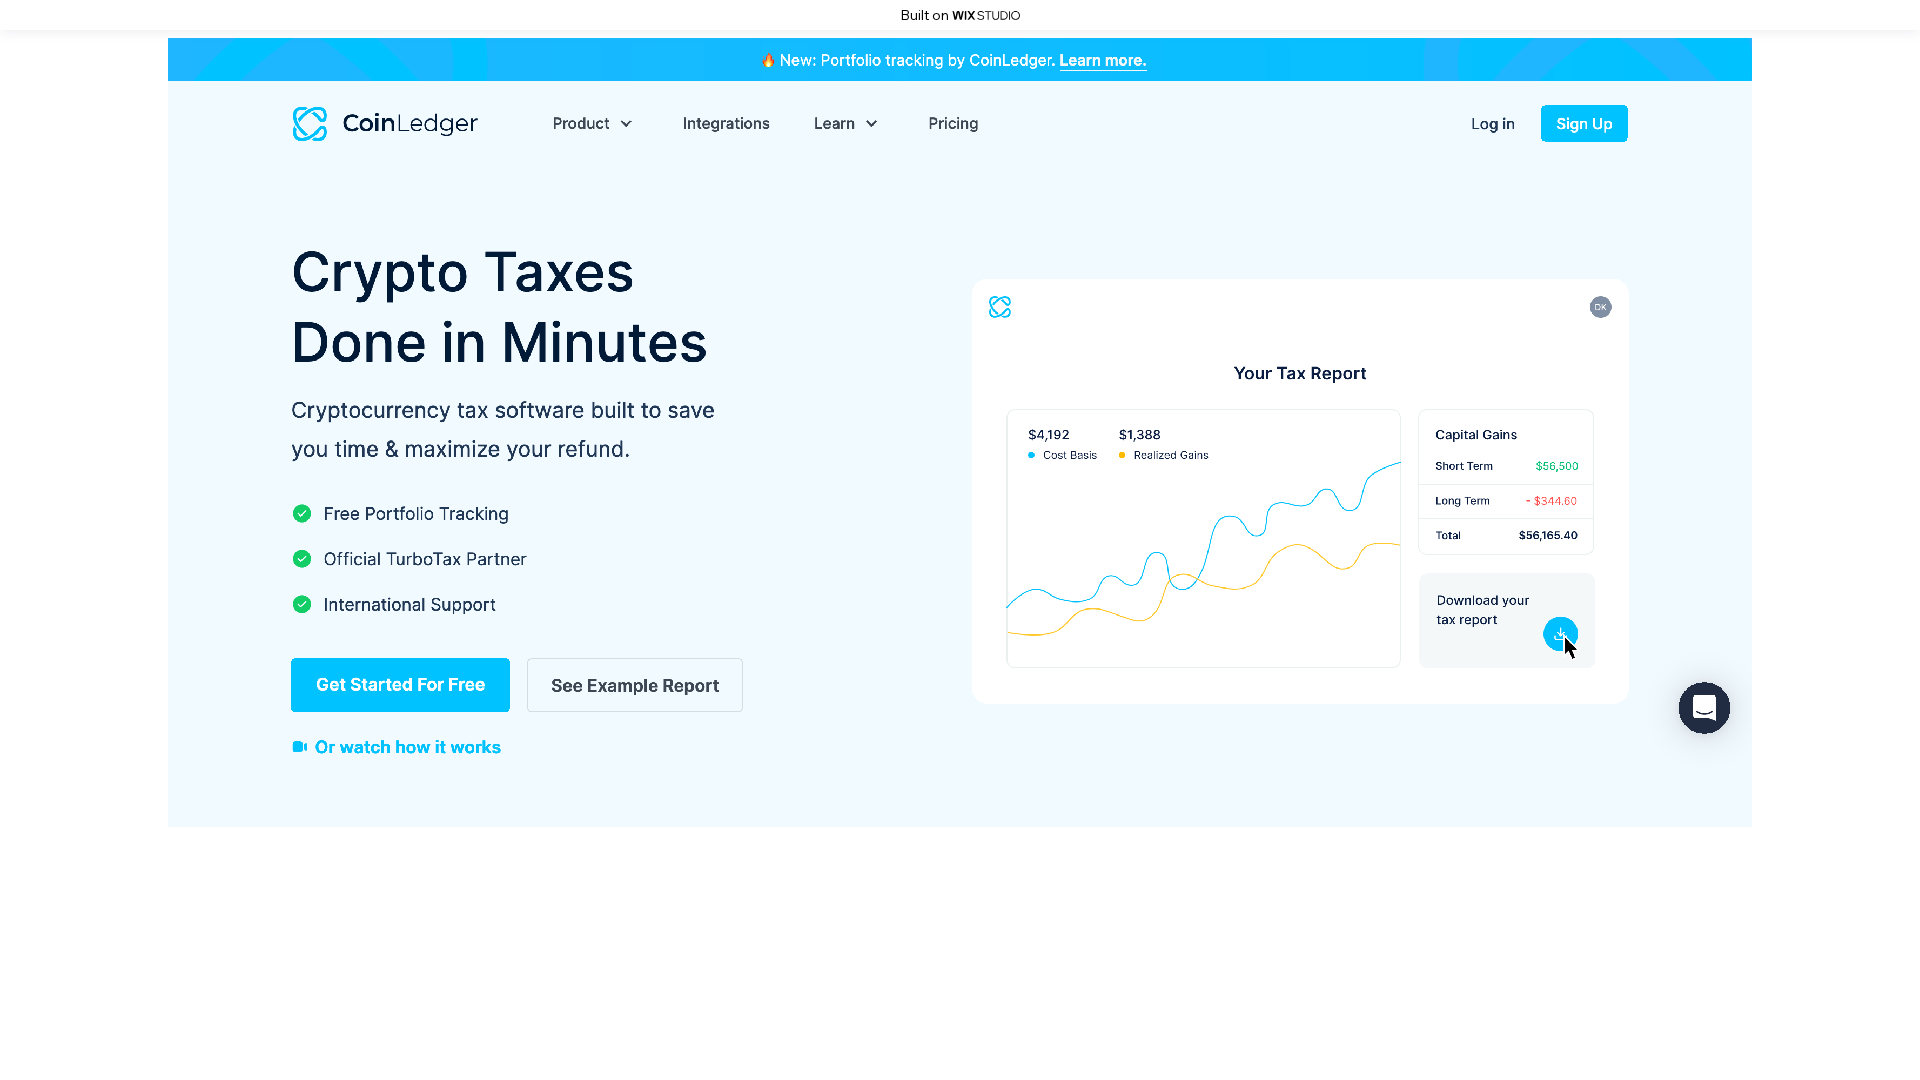Open the Learn menu
Image resolution: width=1920 pixels, height=1080 pixels.
click(846, 124)
